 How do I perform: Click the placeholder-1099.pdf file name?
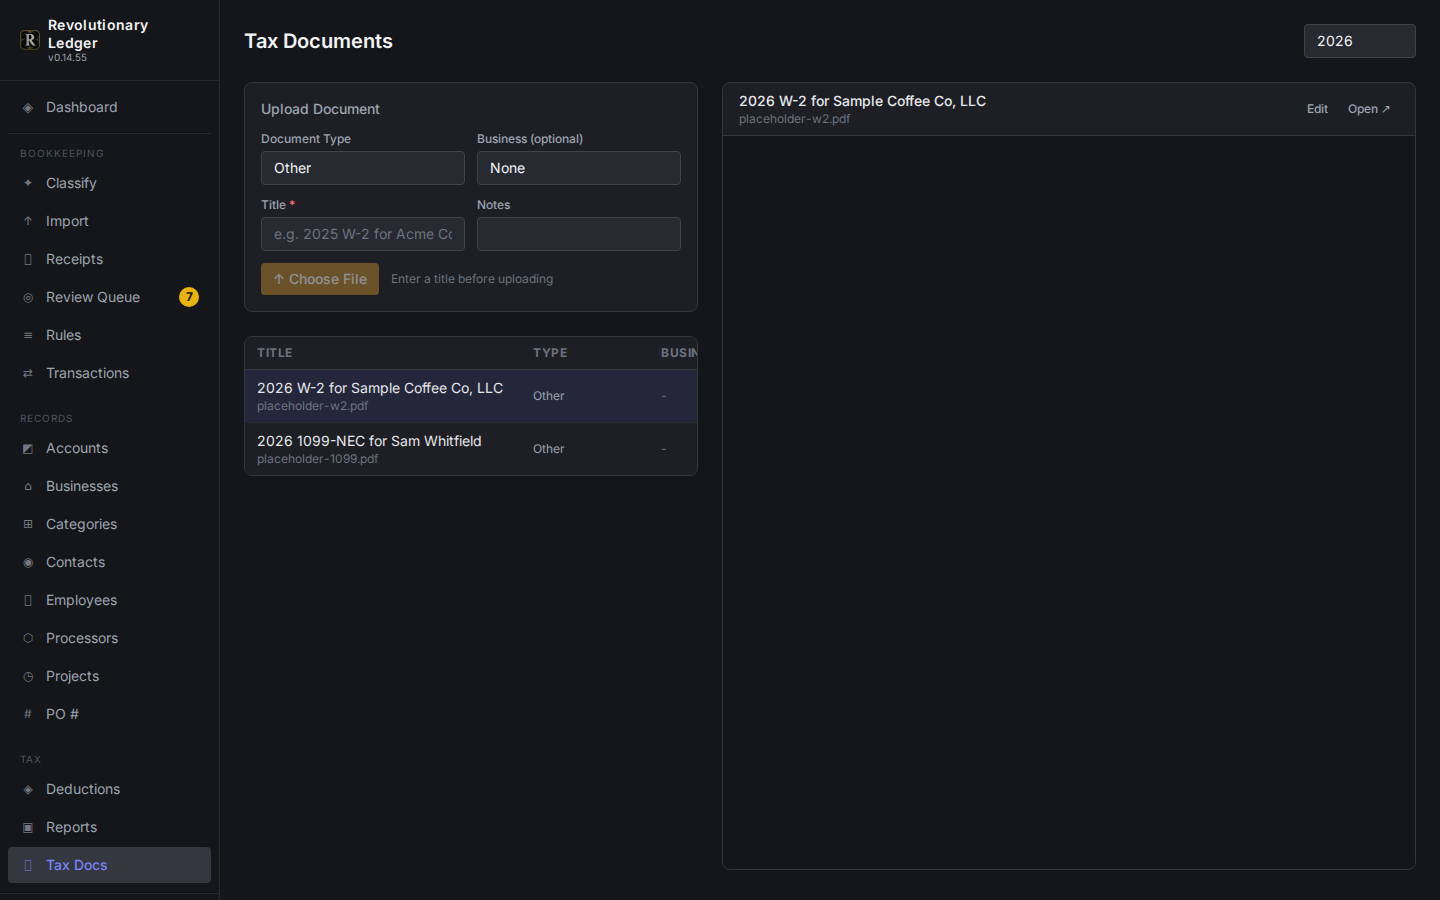(317, 459)
